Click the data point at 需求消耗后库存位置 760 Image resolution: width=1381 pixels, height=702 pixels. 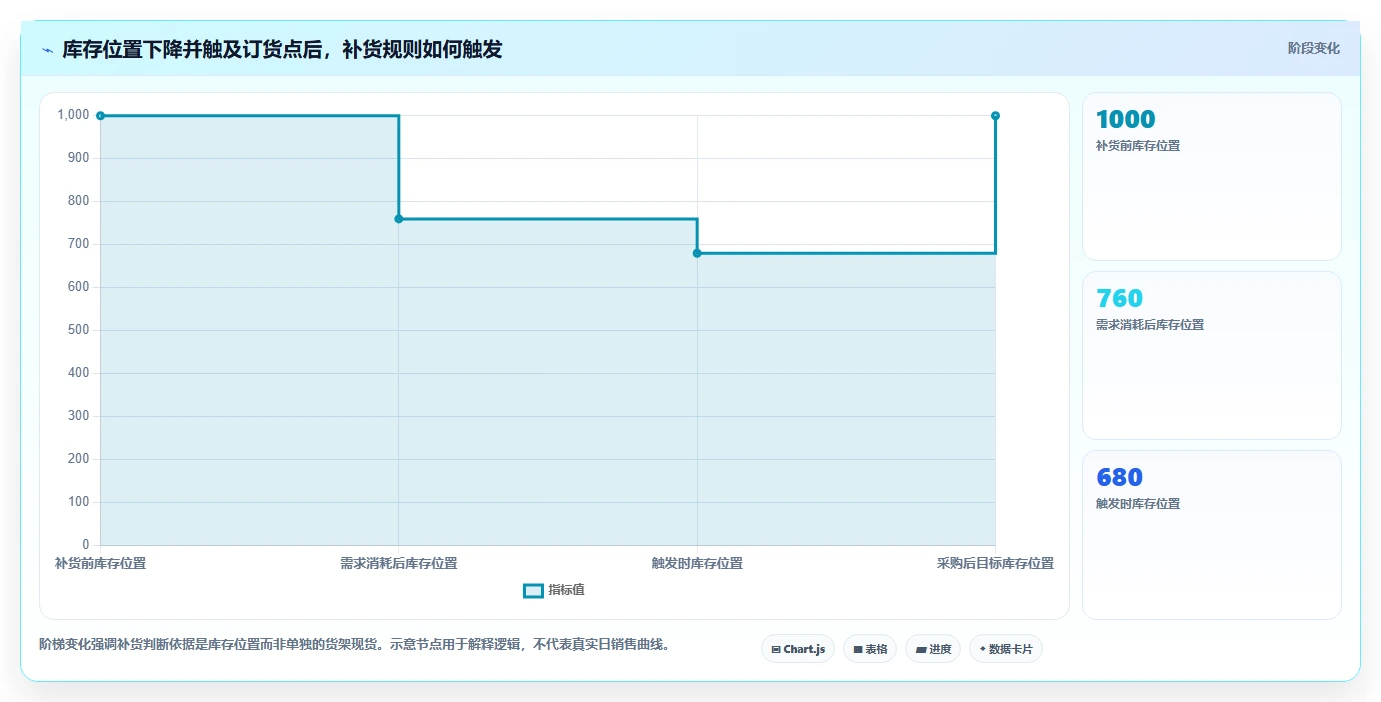[x=399, y=219]
